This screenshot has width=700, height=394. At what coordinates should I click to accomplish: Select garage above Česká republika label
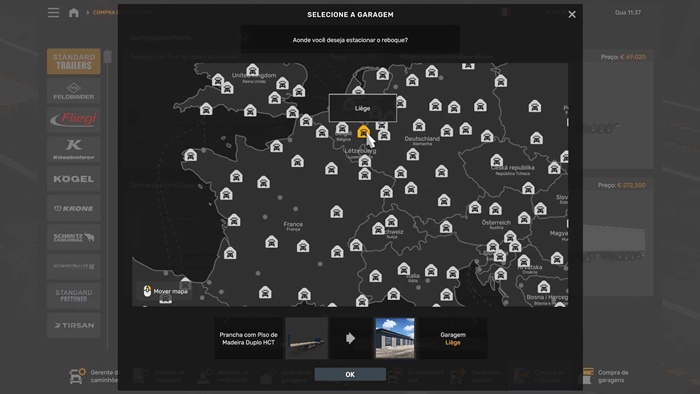(497, 161)
